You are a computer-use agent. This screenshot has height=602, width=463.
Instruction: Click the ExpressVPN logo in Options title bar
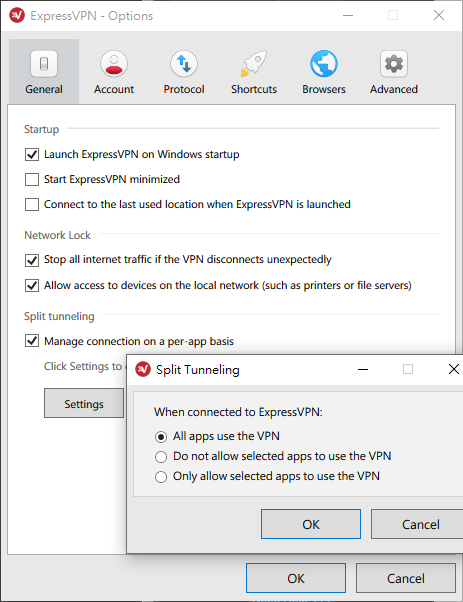point(17,15)
